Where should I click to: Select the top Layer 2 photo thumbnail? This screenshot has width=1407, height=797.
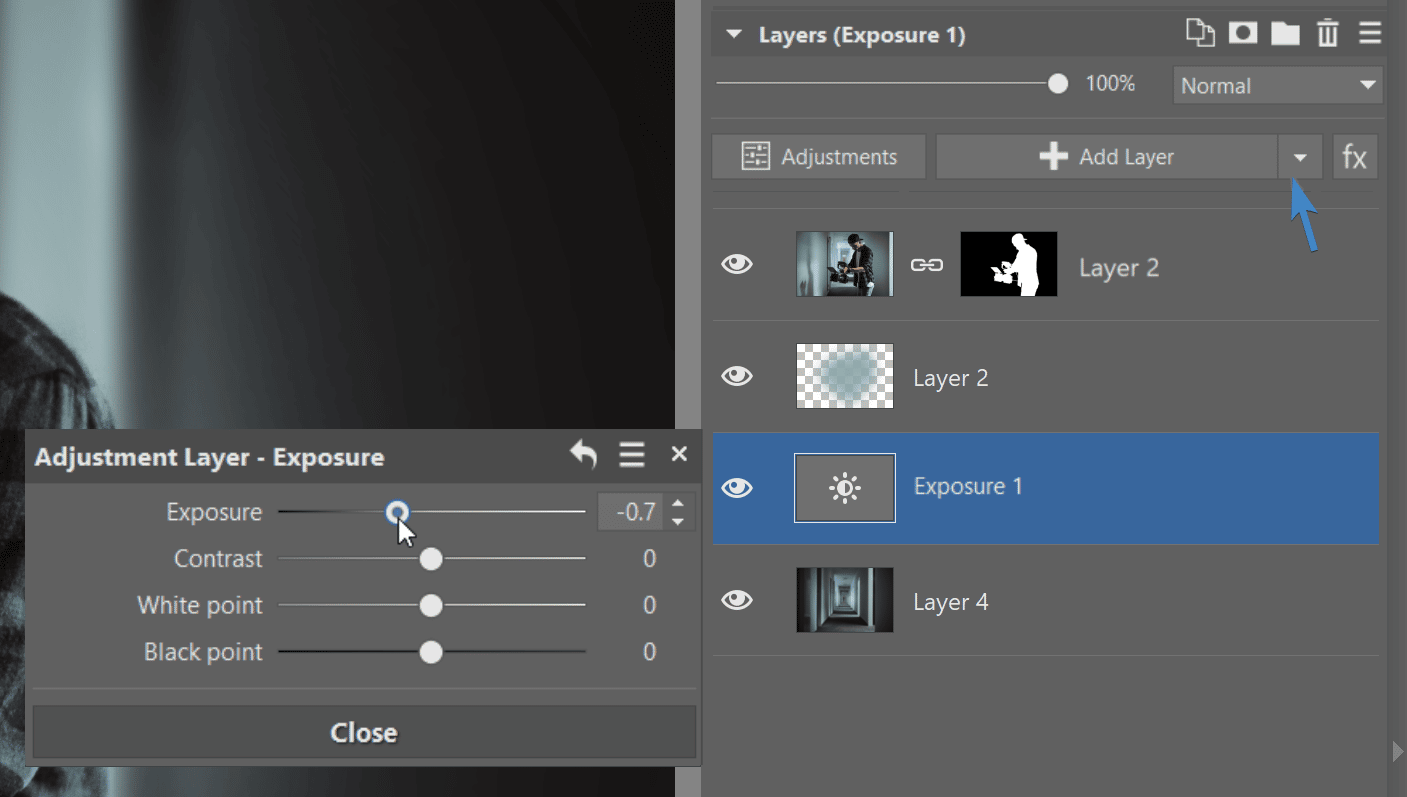tap(844, 264)
